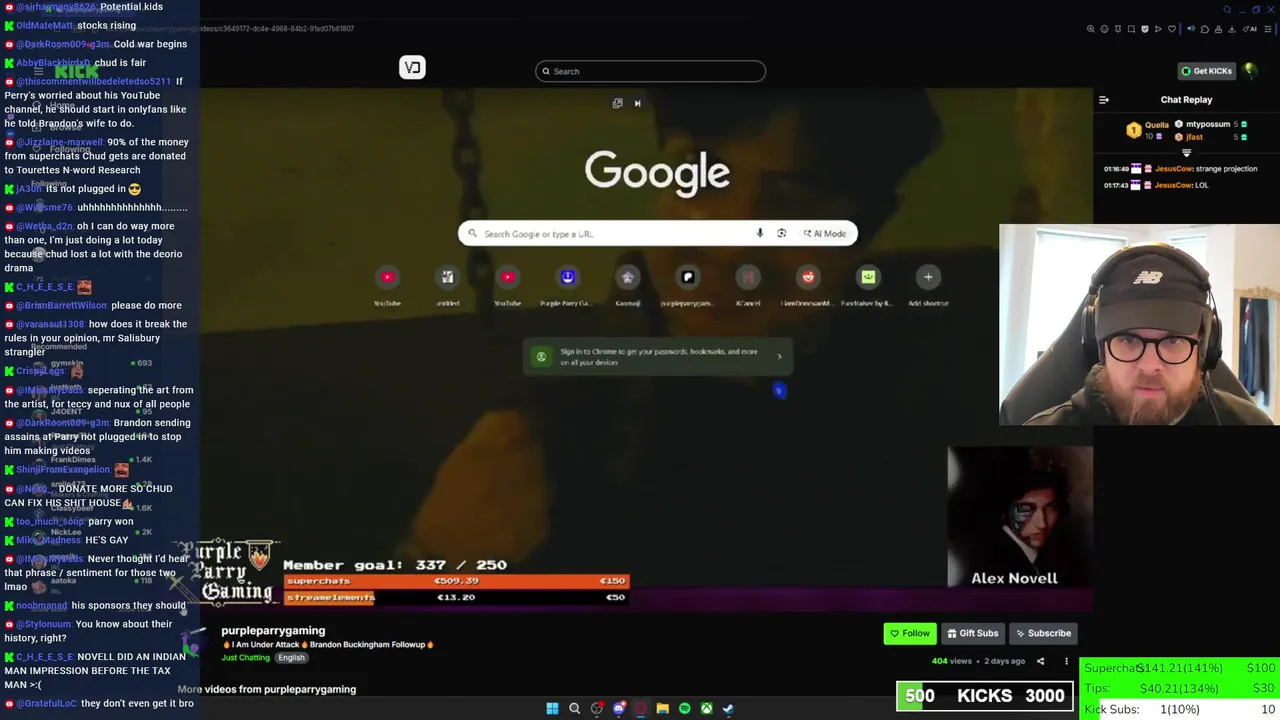Click the browser pin toolbar icon
Image resolution: width=1280 pixels, height=720 pixels.
click(x=1118, y=29)
